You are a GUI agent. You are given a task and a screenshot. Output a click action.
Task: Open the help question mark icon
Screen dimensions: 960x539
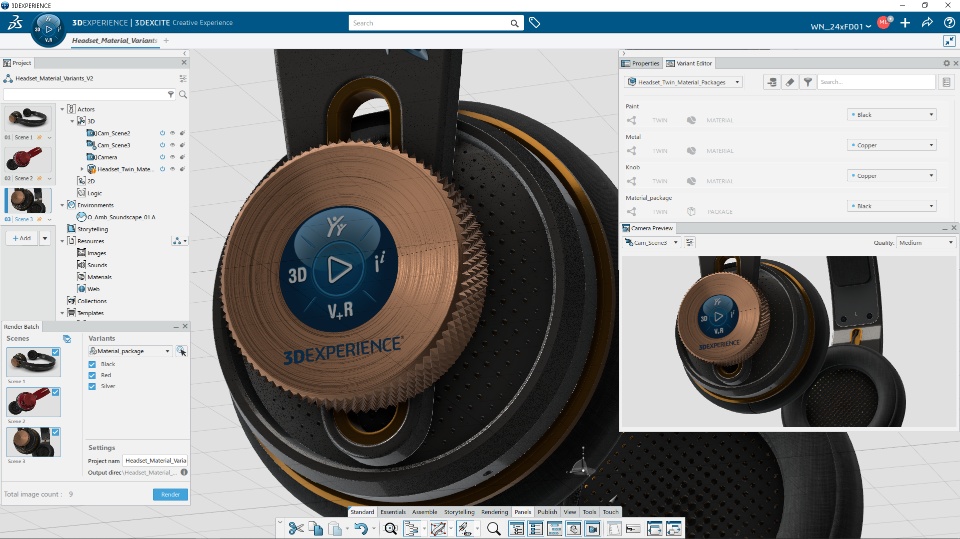(x=949, y=23)
